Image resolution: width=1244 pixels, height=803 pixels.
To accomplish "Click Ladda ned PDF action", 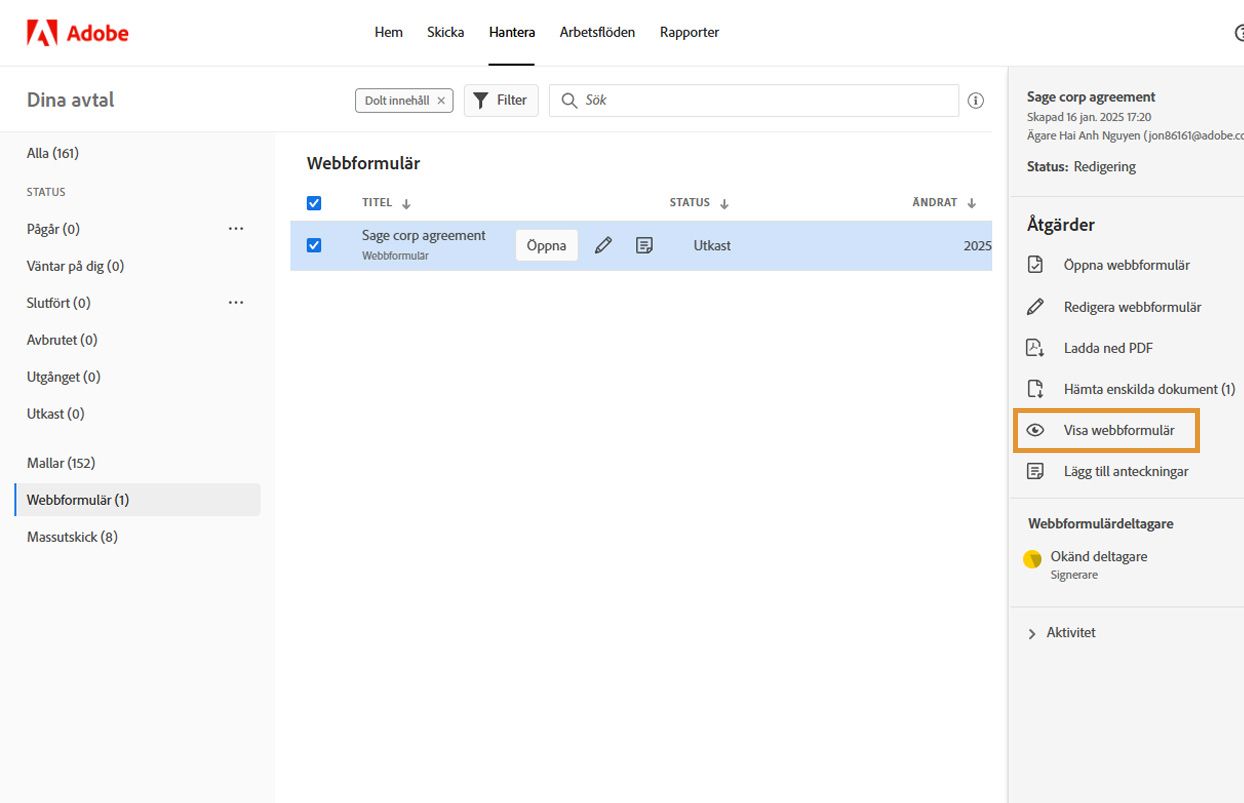I will [x=1108, y=348].
